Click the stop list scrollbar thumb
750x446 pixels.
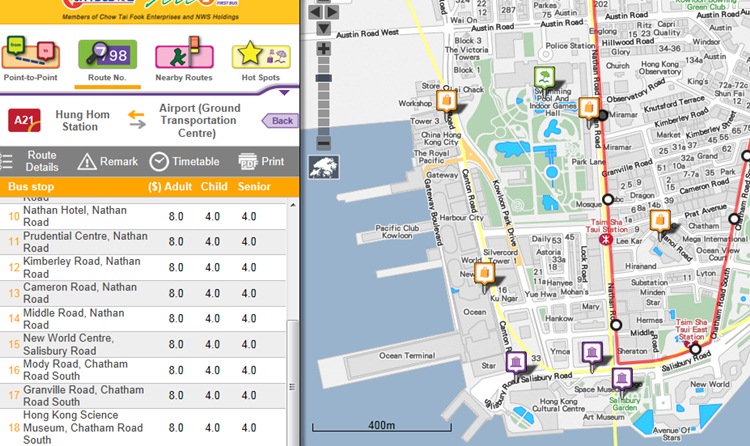click(292, 383)
